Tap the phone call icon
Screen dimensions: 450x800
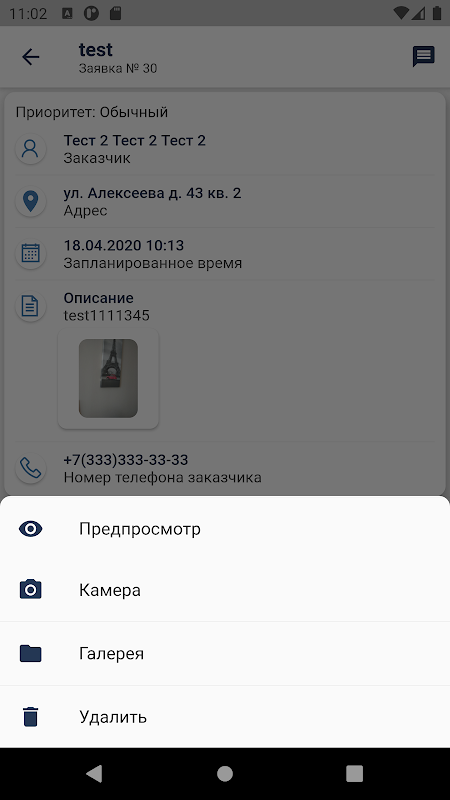pyautogui.click(x=31, y=468)
